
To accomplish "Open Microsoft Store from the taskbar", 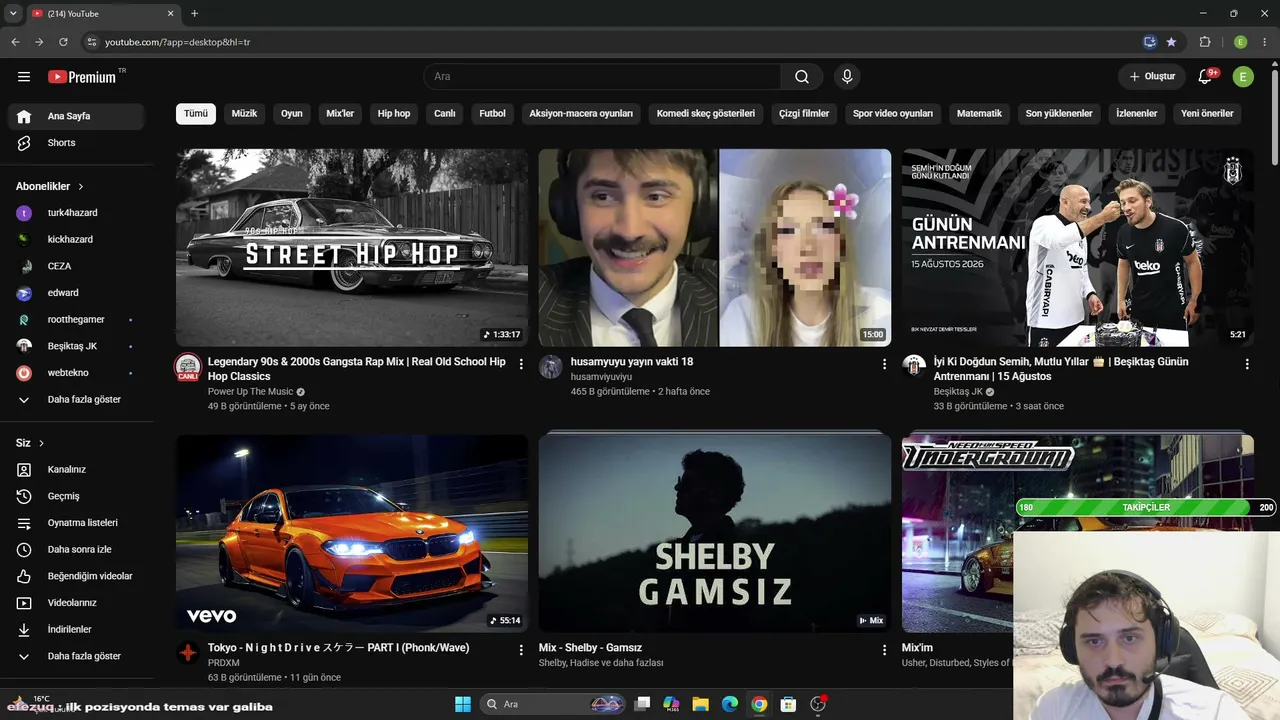I will [788, 704].
